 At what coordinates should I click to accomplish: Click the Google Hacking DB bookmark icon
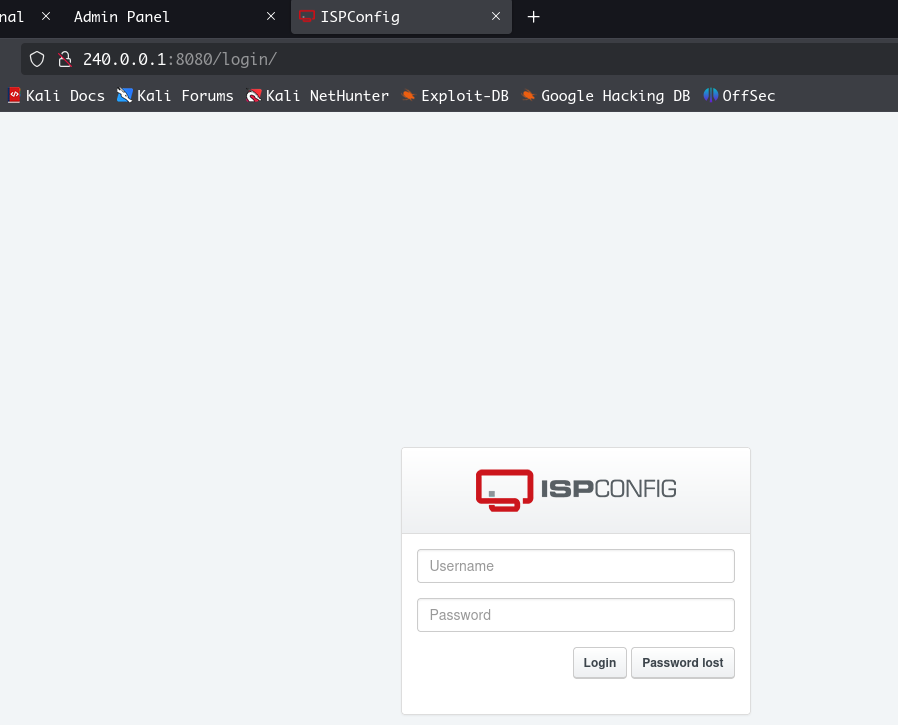pos(528,95)
